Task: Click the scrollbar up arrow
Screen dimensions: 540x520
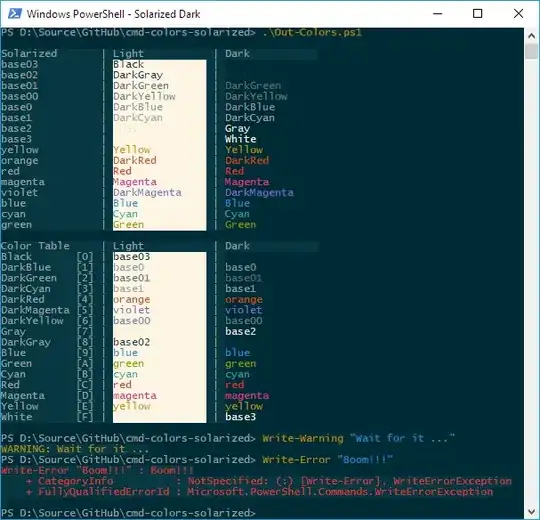Action: pyautogui.click(x=531, y=36)
